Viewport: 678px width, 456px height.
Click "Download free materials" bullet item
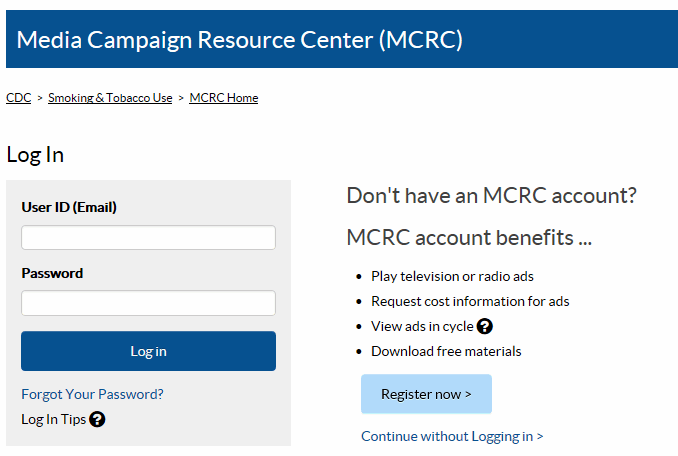point(446,351)
